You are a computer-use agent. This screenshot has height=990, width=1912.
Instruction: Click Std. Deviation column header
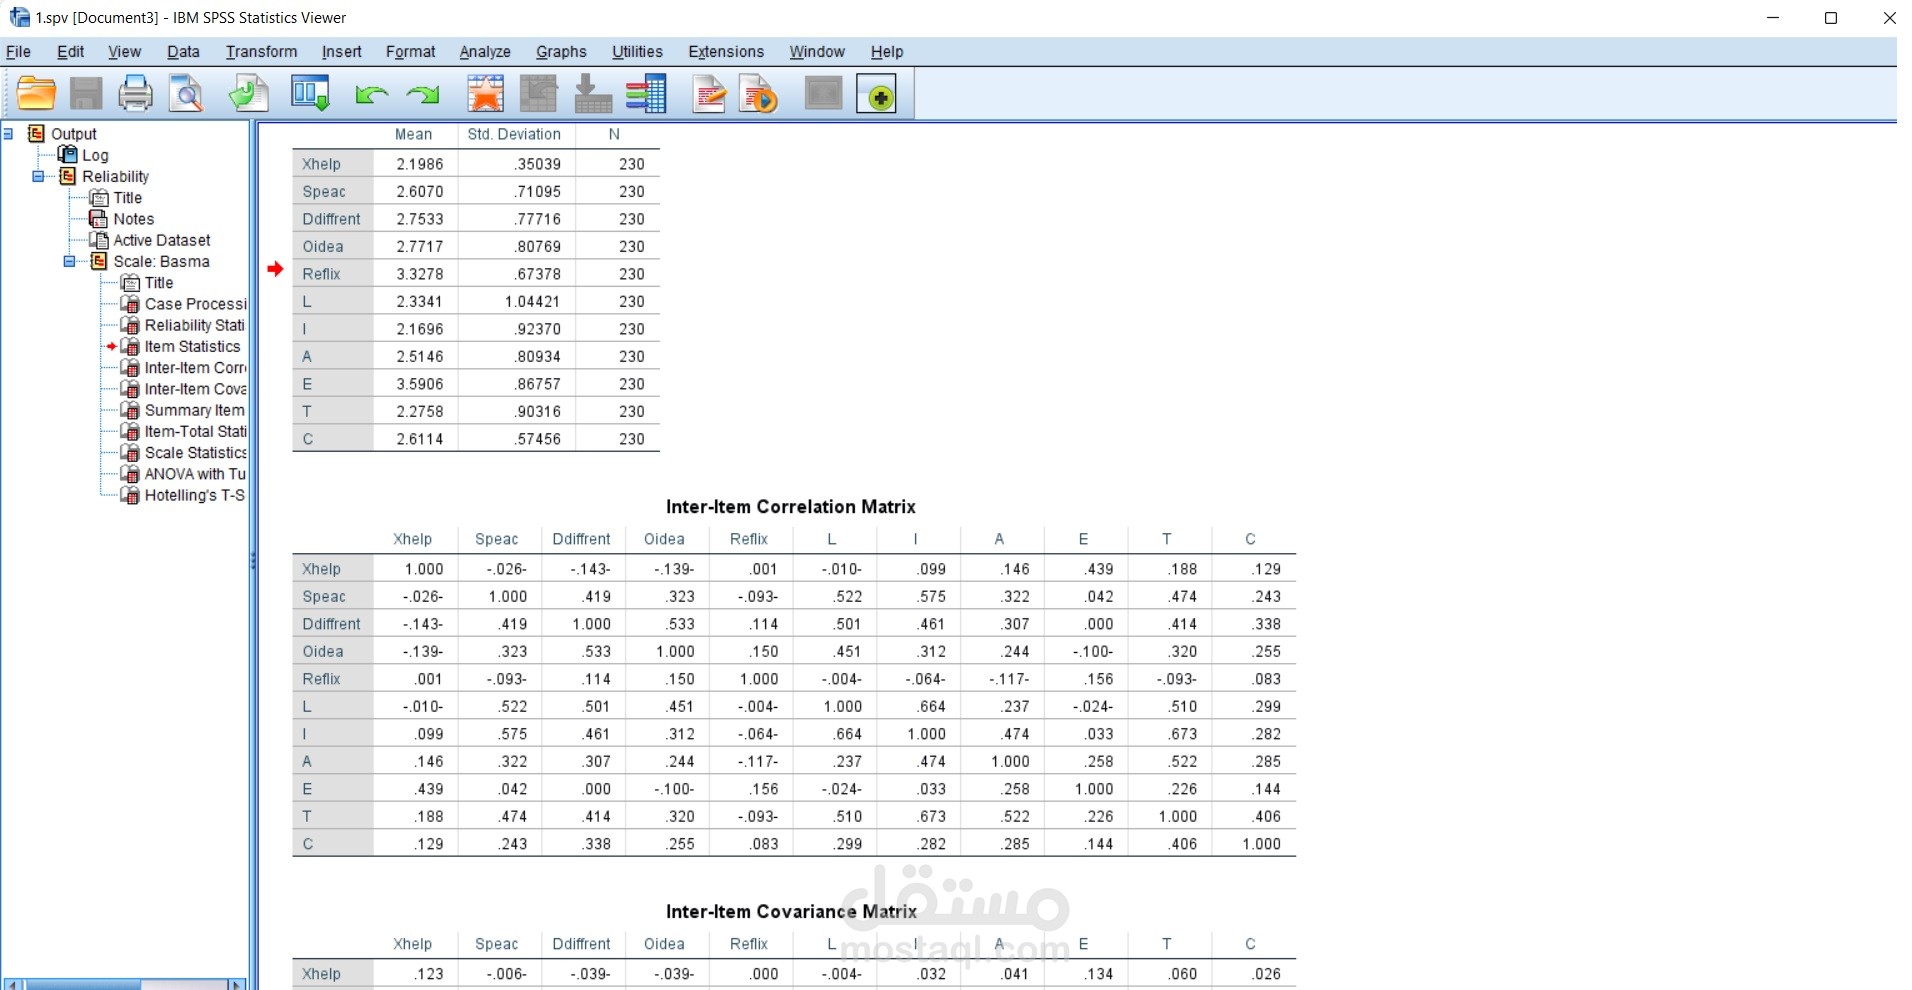point(514,134)
